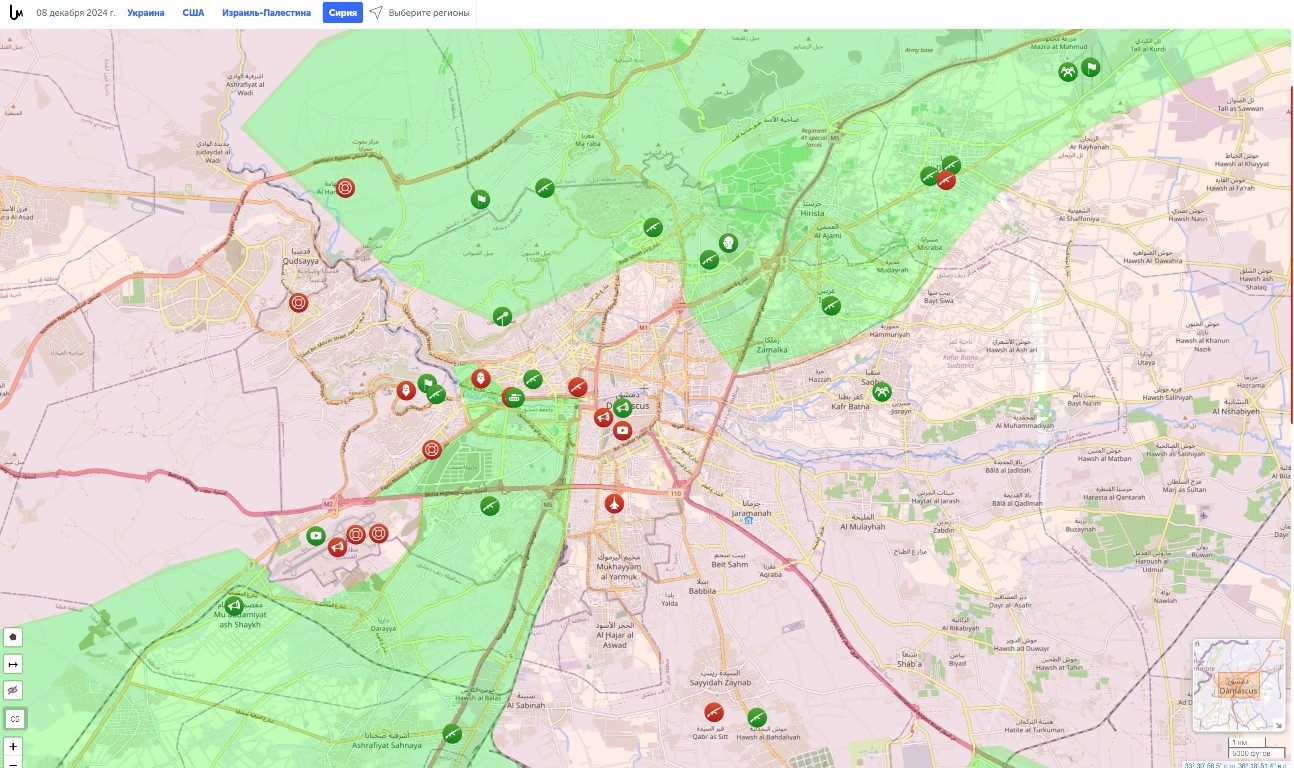Open the green rifle marker south of Beirut Highway
This screenshot has height=768, width=1294.
point(489,506)
